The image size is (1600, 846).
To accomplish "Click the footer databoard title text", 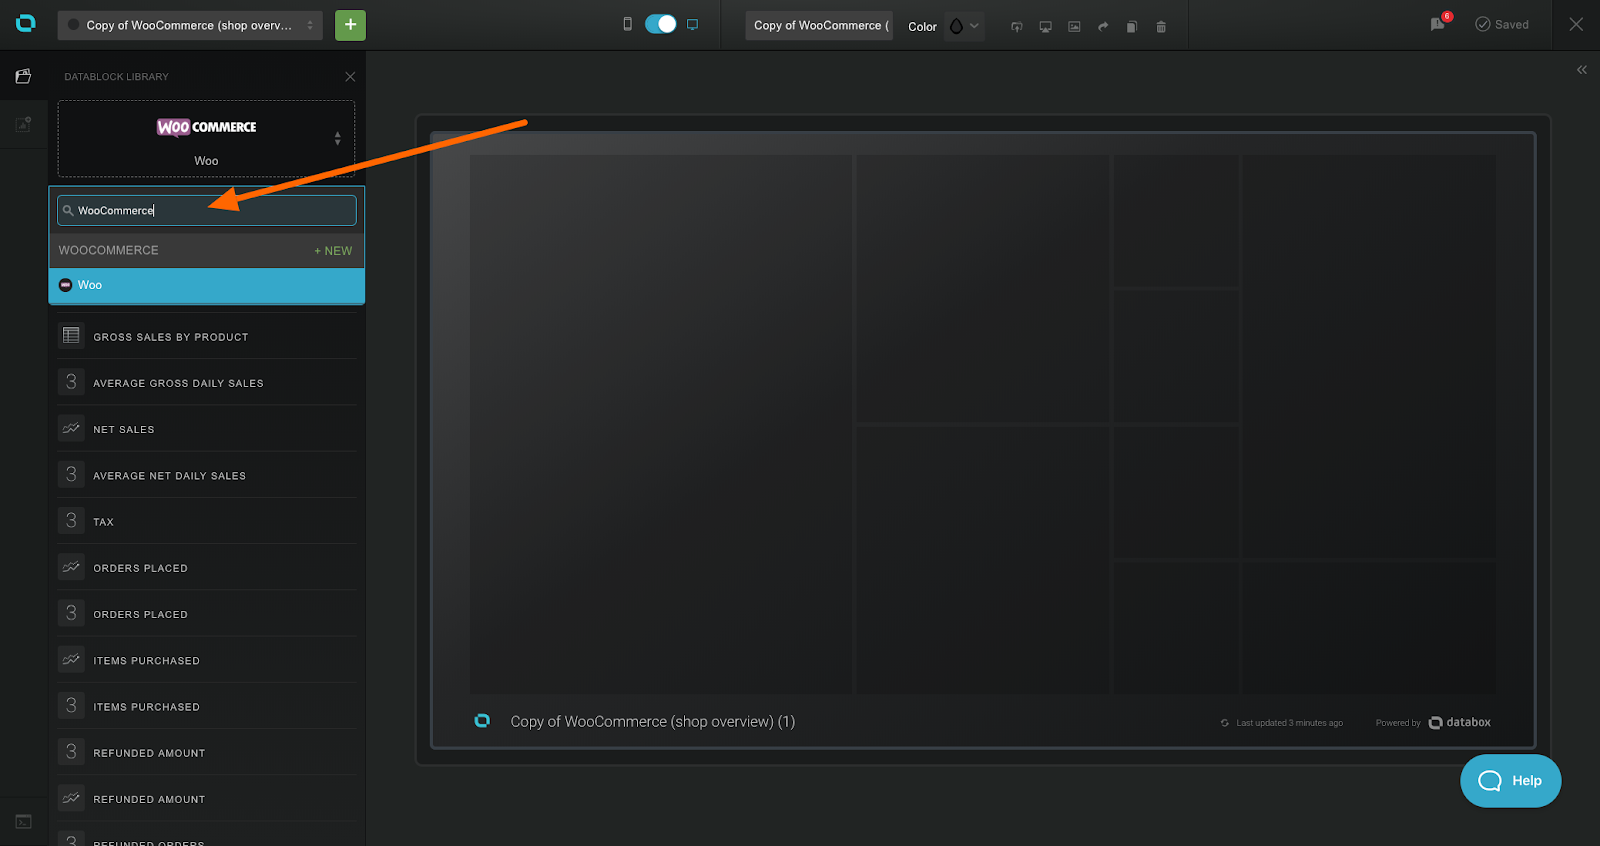I will pos(653,722).
